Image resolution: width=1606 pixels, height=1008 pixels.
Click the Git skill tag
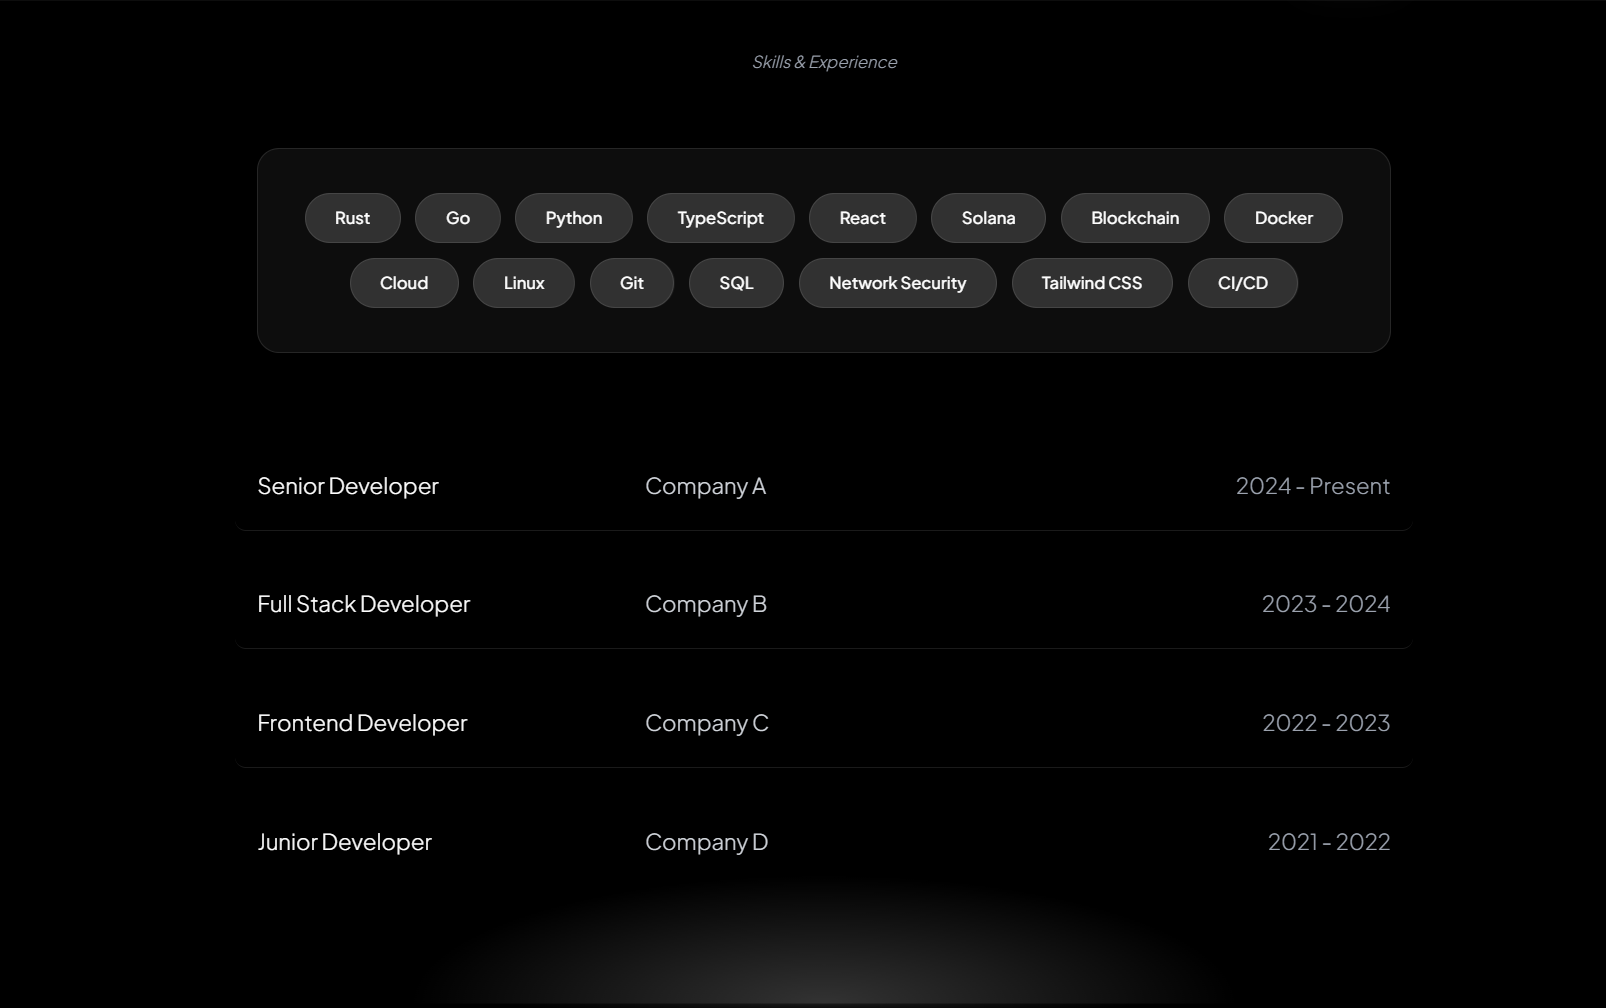click(x=631, y=283)
